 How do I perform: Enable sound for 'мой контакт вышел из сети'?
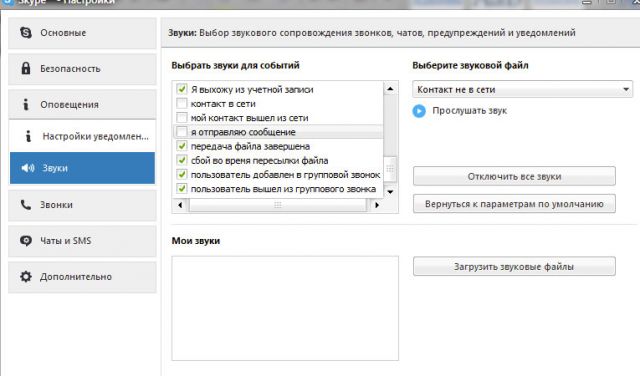[x=182, y=118]
